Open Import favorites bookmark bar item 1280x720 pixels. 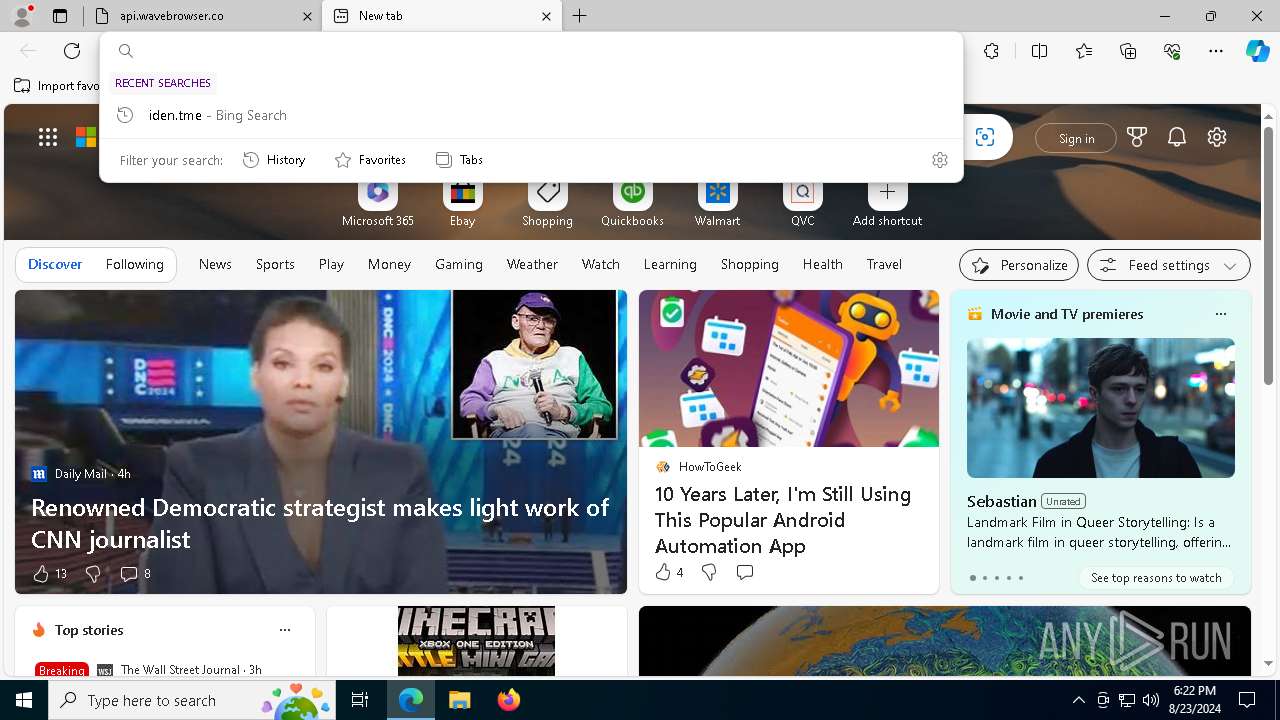click(57, 86)
